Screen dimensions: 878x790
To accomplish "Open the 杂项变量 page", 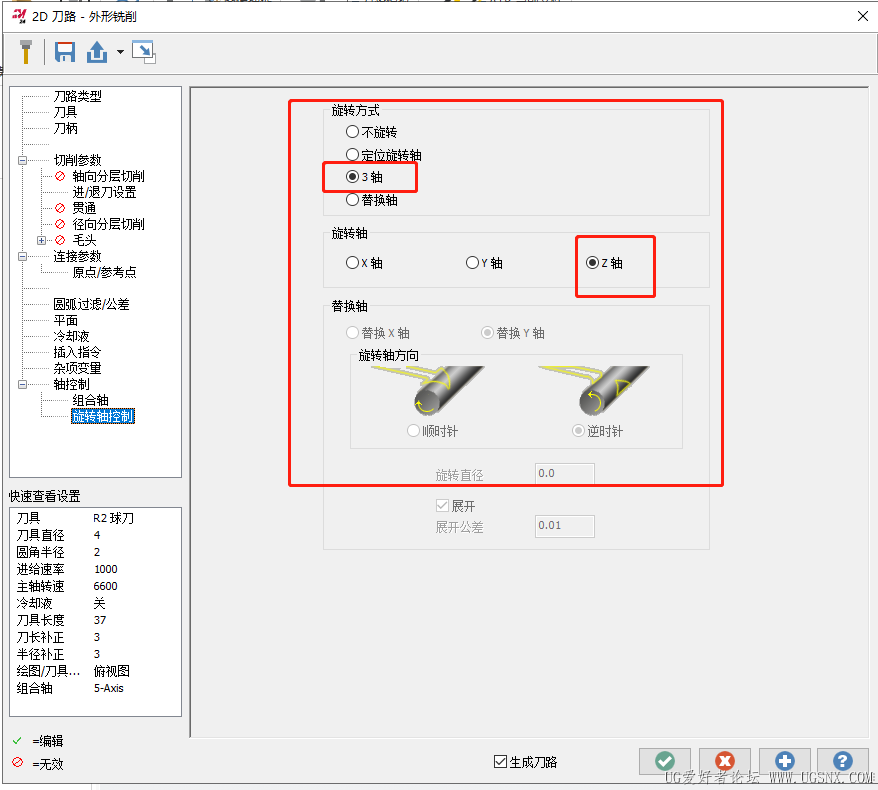I will pyautogui.click(x=77, y=368).
